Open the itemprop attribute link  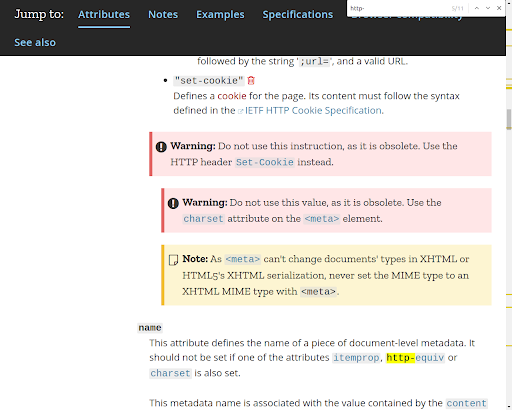click(x=356, y=358)
